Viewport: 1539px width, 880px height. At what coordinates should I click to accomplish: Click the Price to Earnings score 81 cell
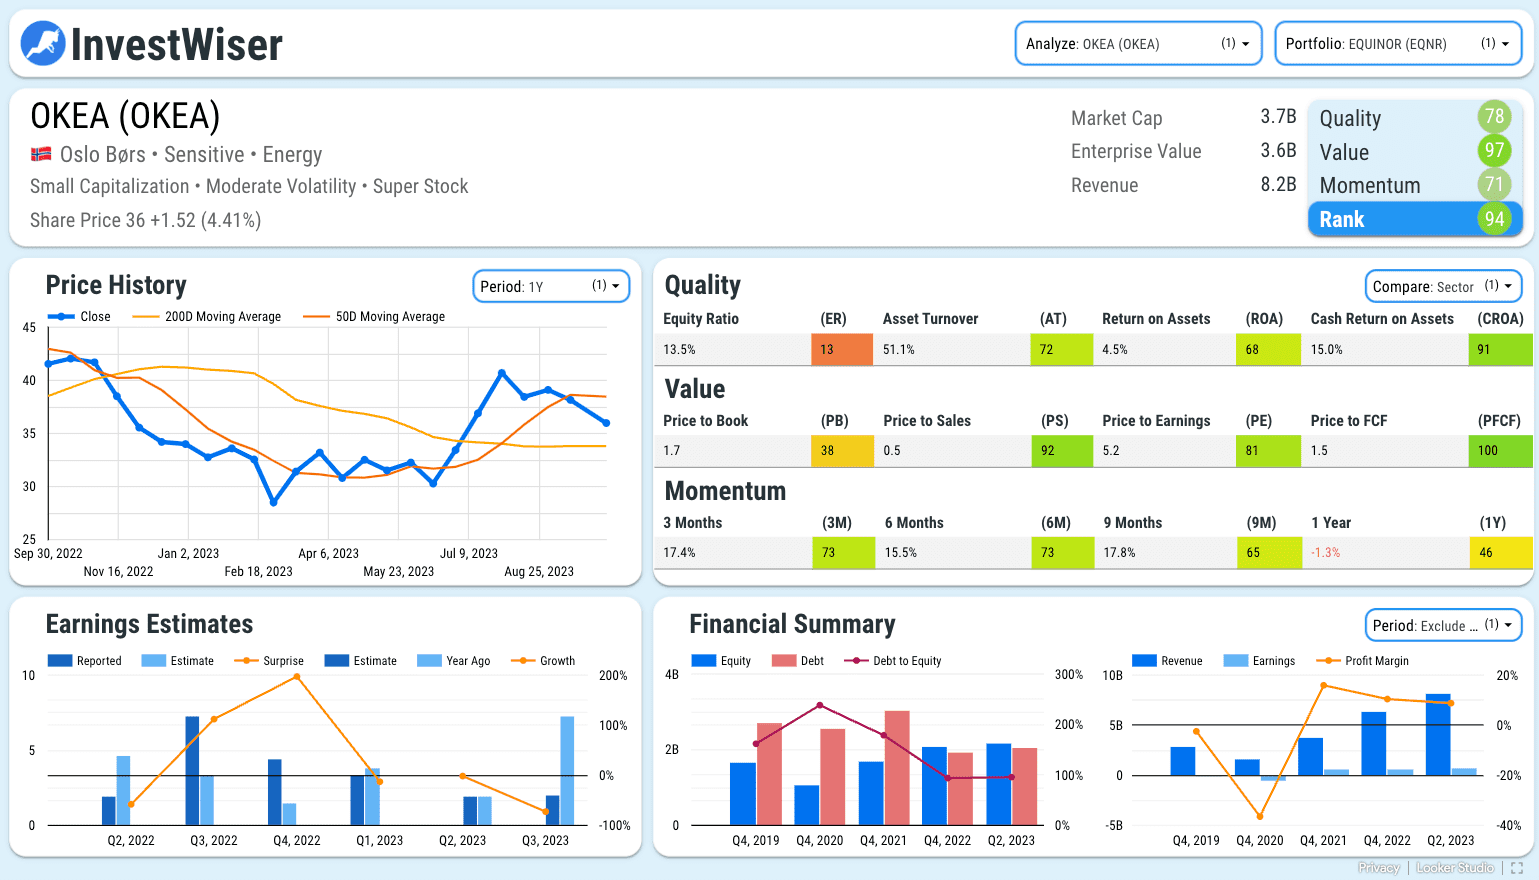coord(1268,451)
